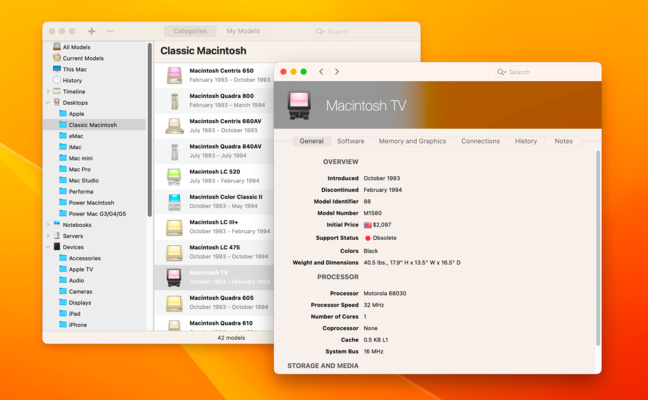Open the Apple TV folder under Devices

pos(76,269)
